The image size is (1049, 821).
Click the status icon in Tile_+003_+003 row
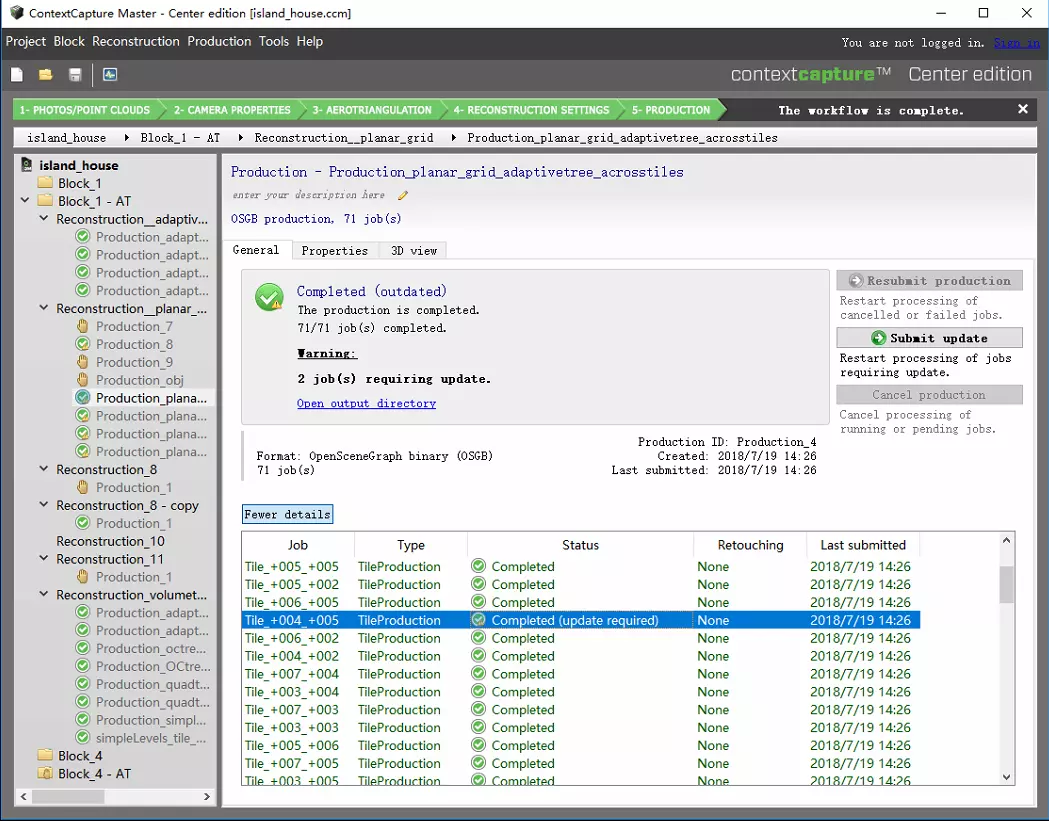[478, 727]
